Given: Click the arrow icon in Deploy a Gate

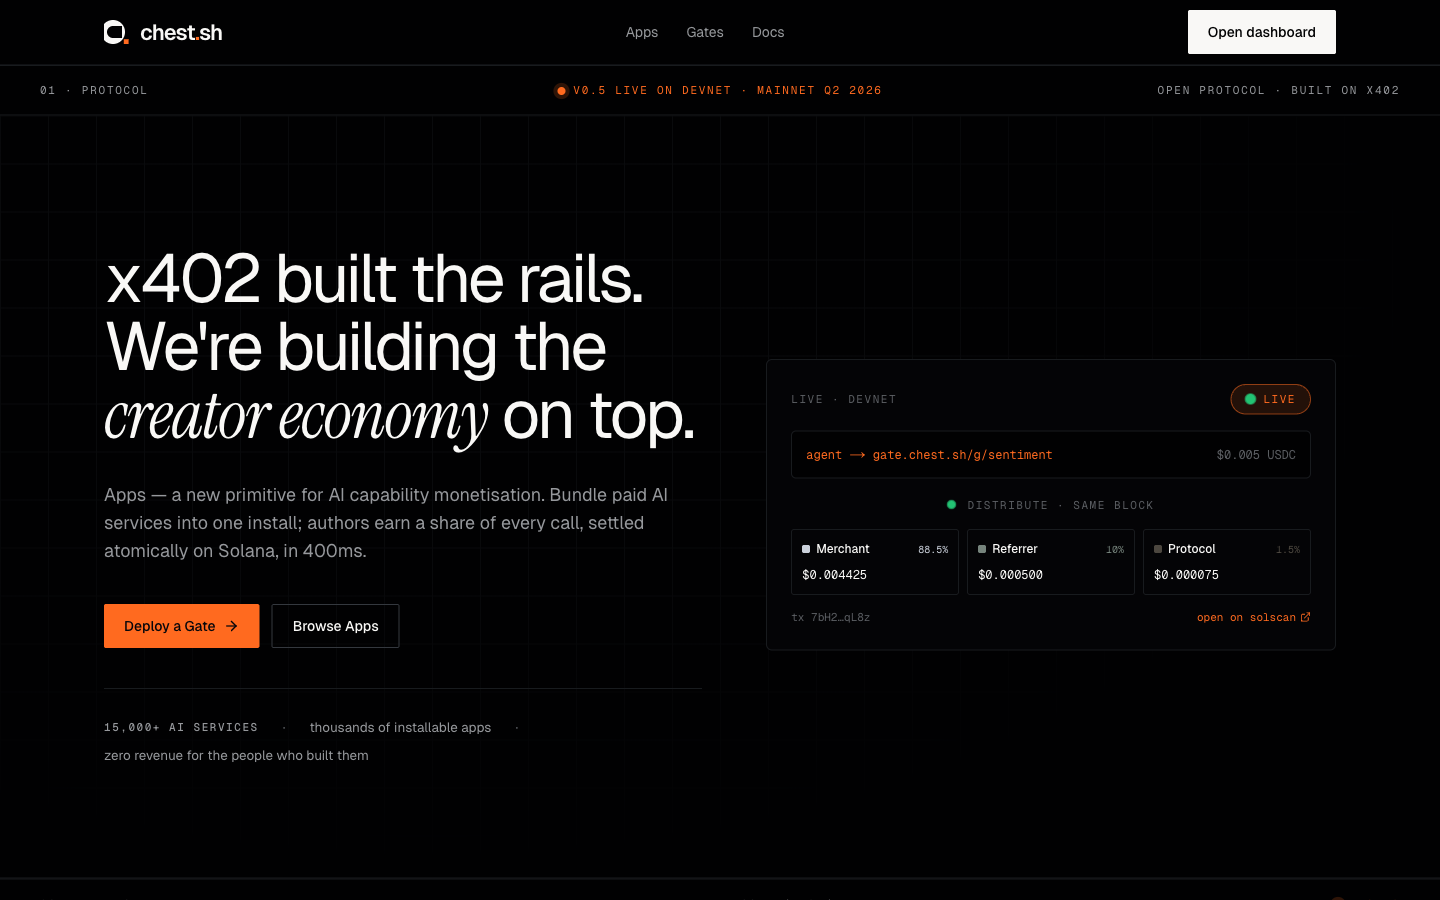Looking at the screenshot, I should point(232,626).
